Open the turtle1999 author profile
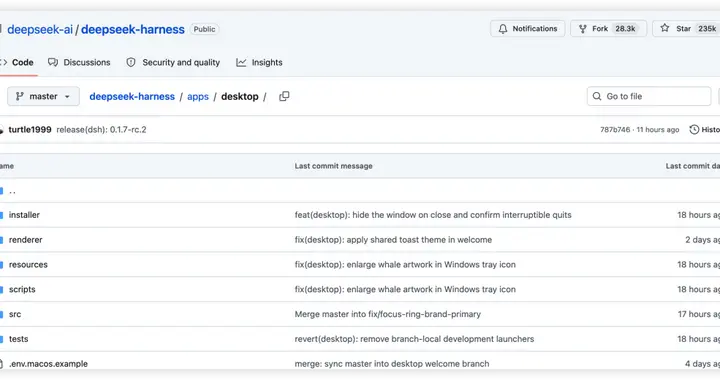720x380 pixels. click(30, 130)
